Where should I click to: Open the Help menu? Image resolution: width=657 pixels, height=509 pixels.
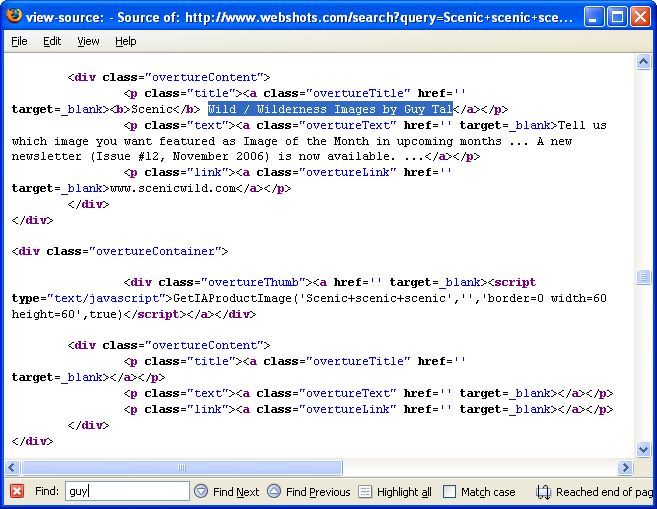coord(126,41)
